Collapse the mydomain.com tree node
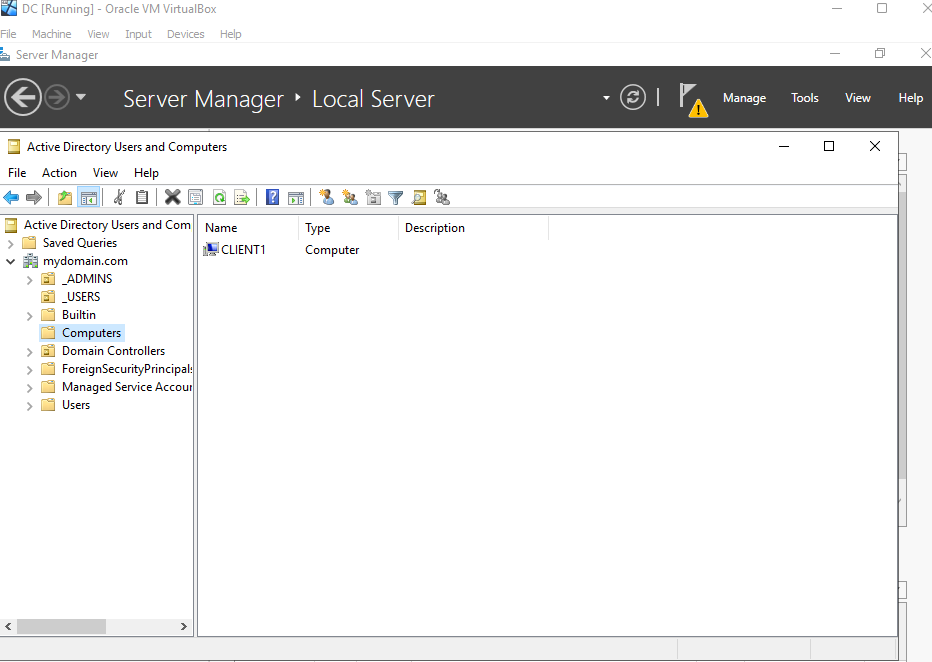This screenshot has width=932, height=662. click(8, 260)
